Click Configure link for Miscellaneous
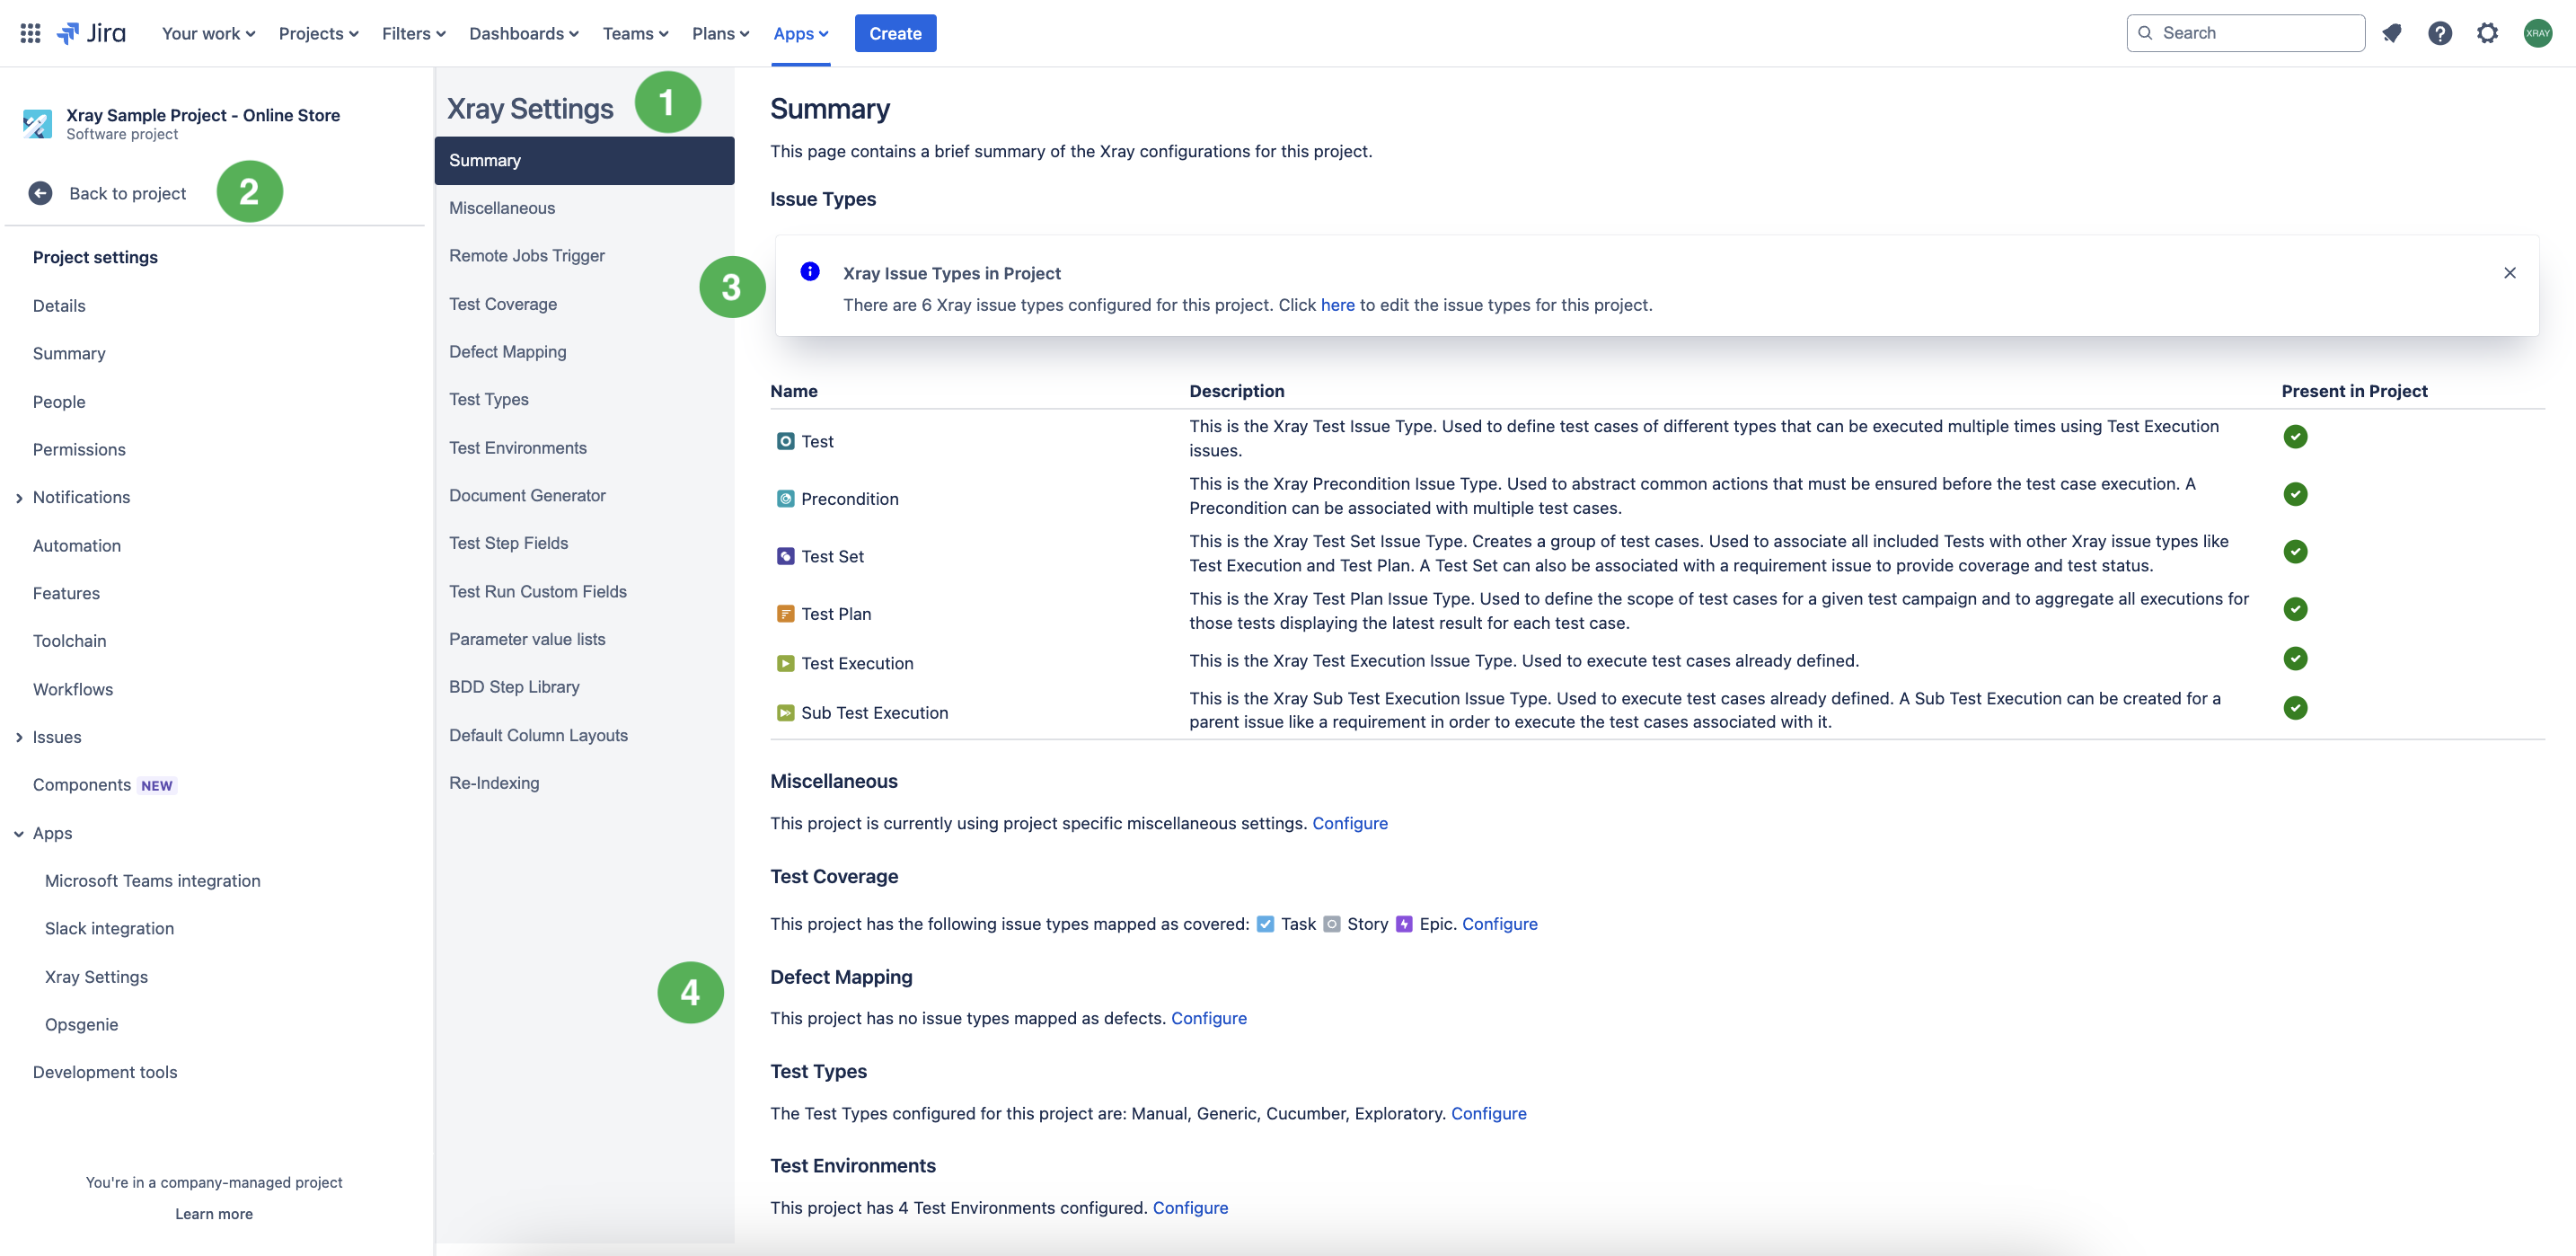 (1349, 823)
